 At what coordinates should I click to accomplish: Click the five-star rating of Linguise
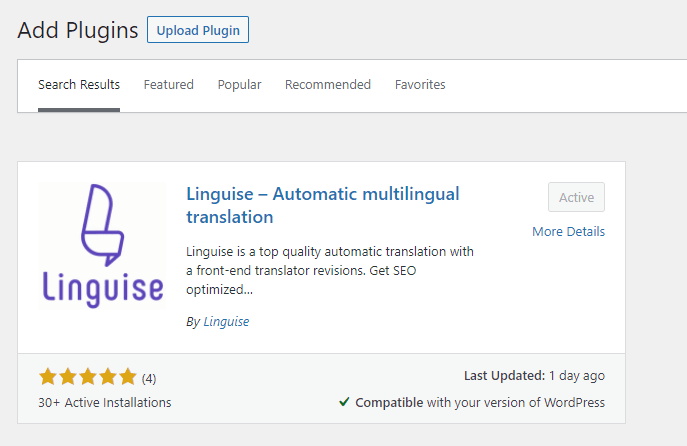[88, 377]
